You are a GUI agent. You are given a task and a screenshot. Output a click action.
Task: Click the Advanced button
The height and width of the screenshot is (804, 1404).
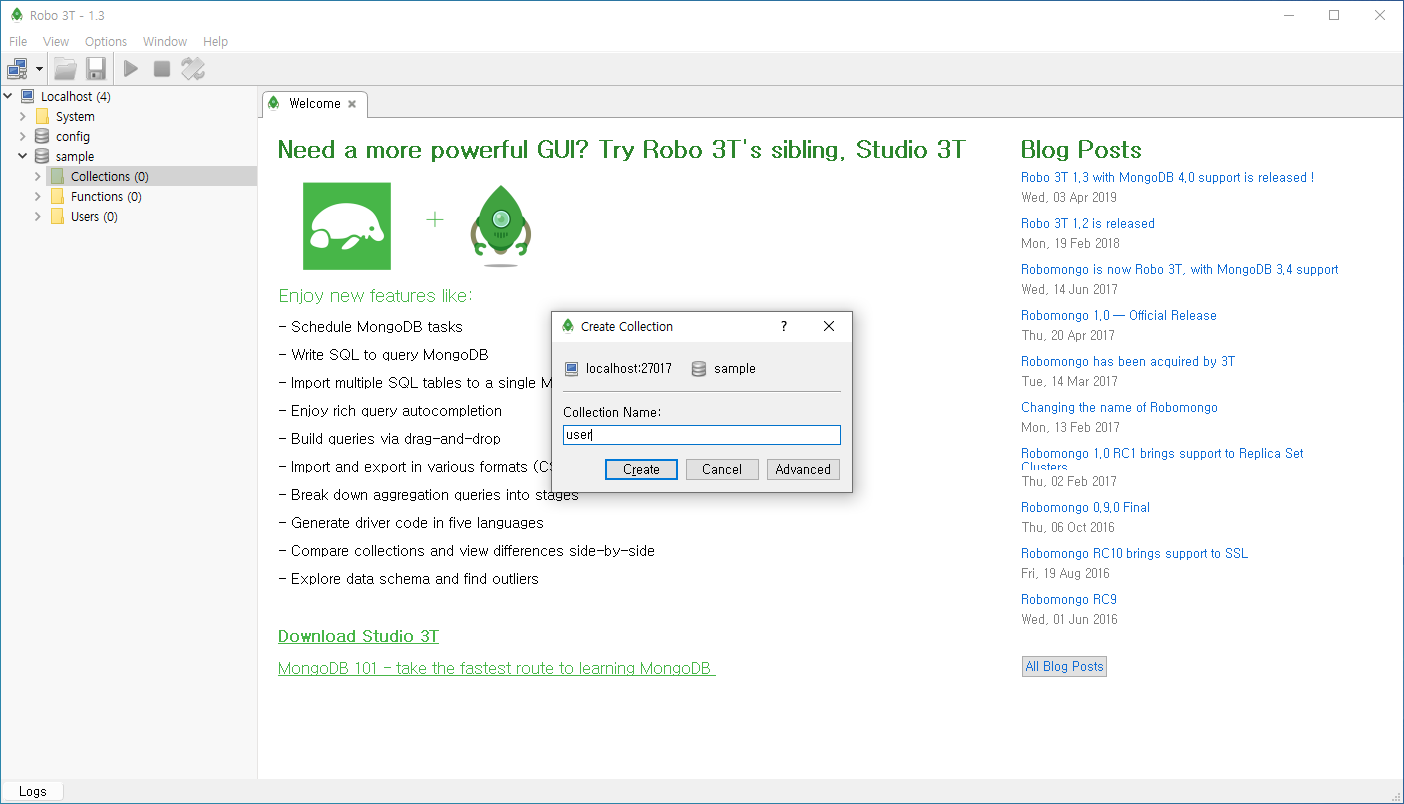pos(803,469)
